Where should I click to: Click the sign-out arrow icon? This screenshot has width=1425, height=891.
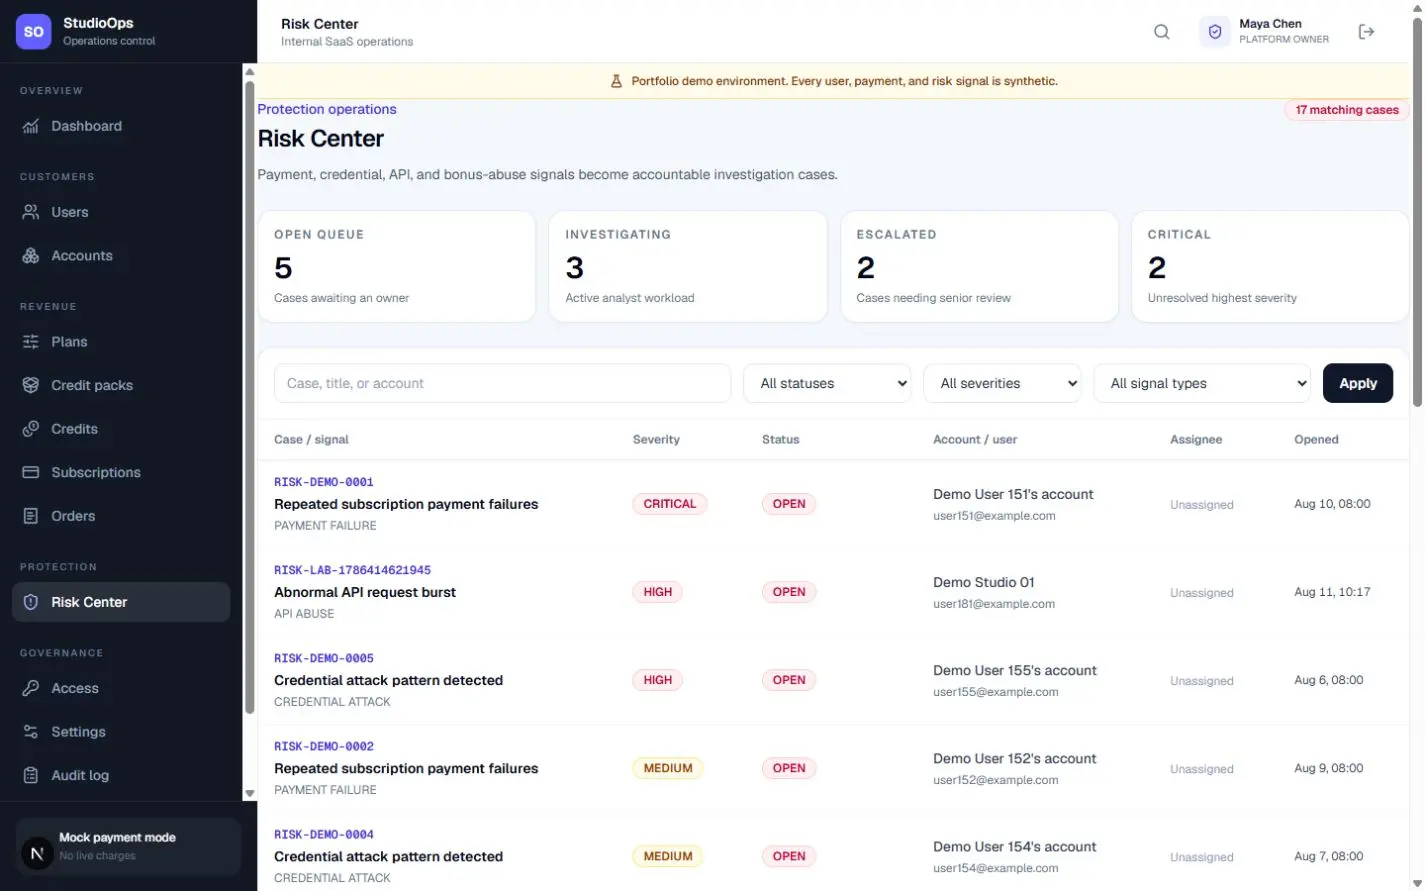point(1366,32)
